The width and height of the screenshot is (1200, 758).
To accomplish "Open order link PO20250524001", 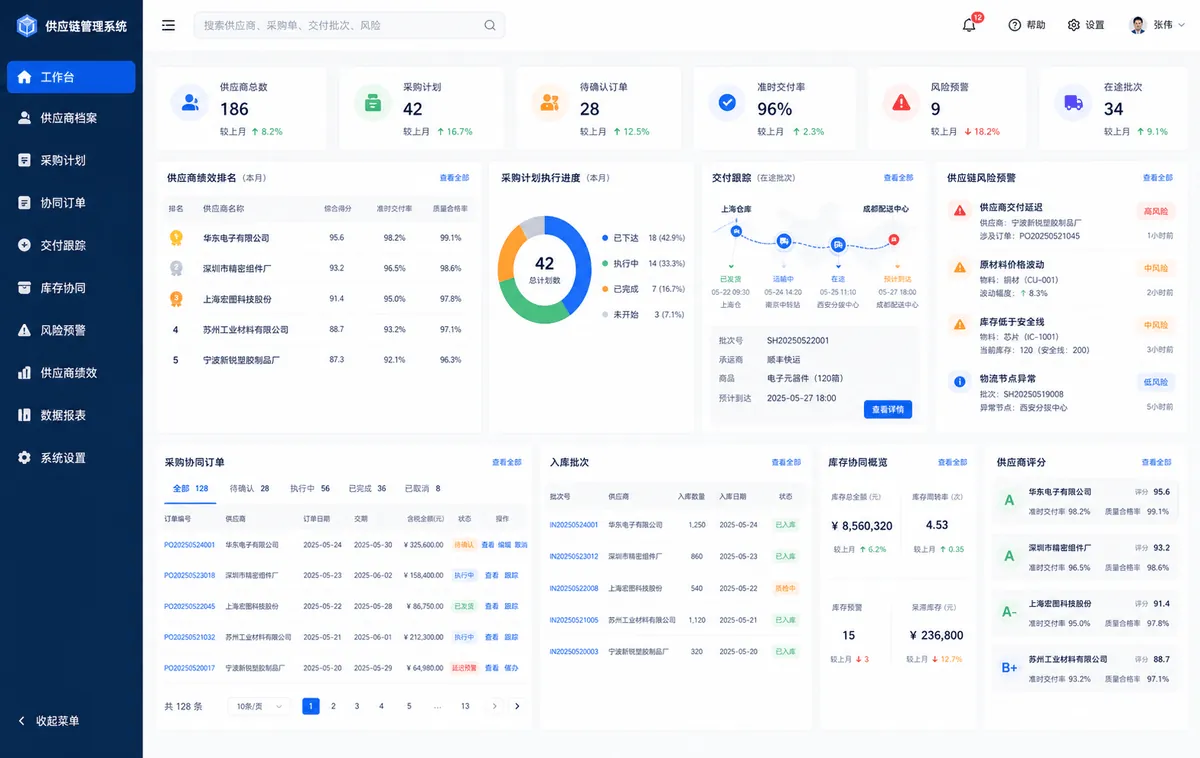I will [x=189, y=545].
